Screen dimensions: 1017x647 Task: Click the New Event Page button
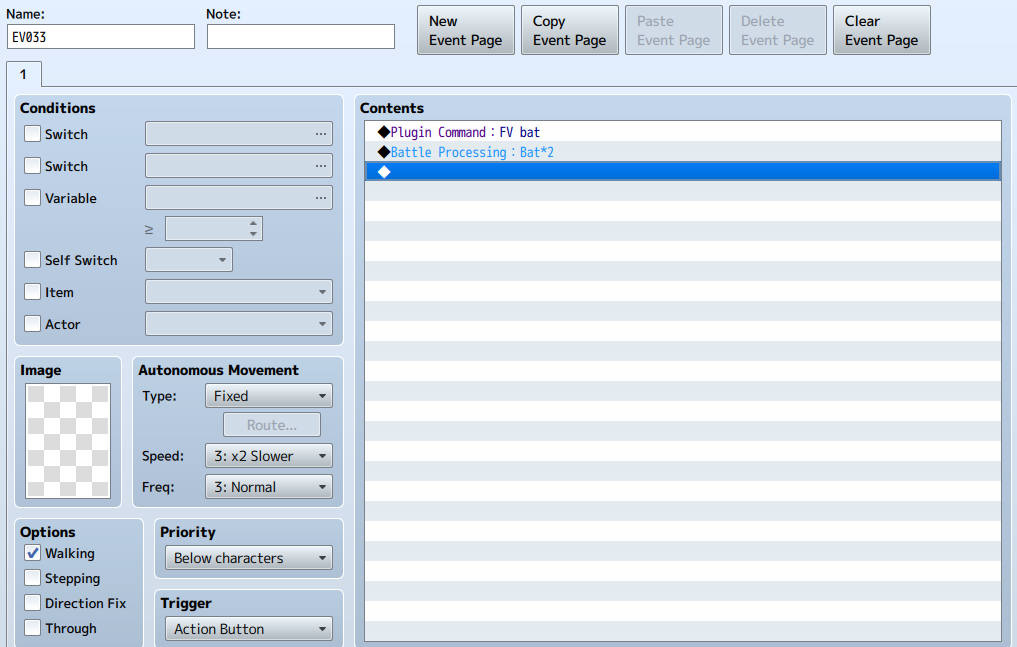tap(466, 30)
